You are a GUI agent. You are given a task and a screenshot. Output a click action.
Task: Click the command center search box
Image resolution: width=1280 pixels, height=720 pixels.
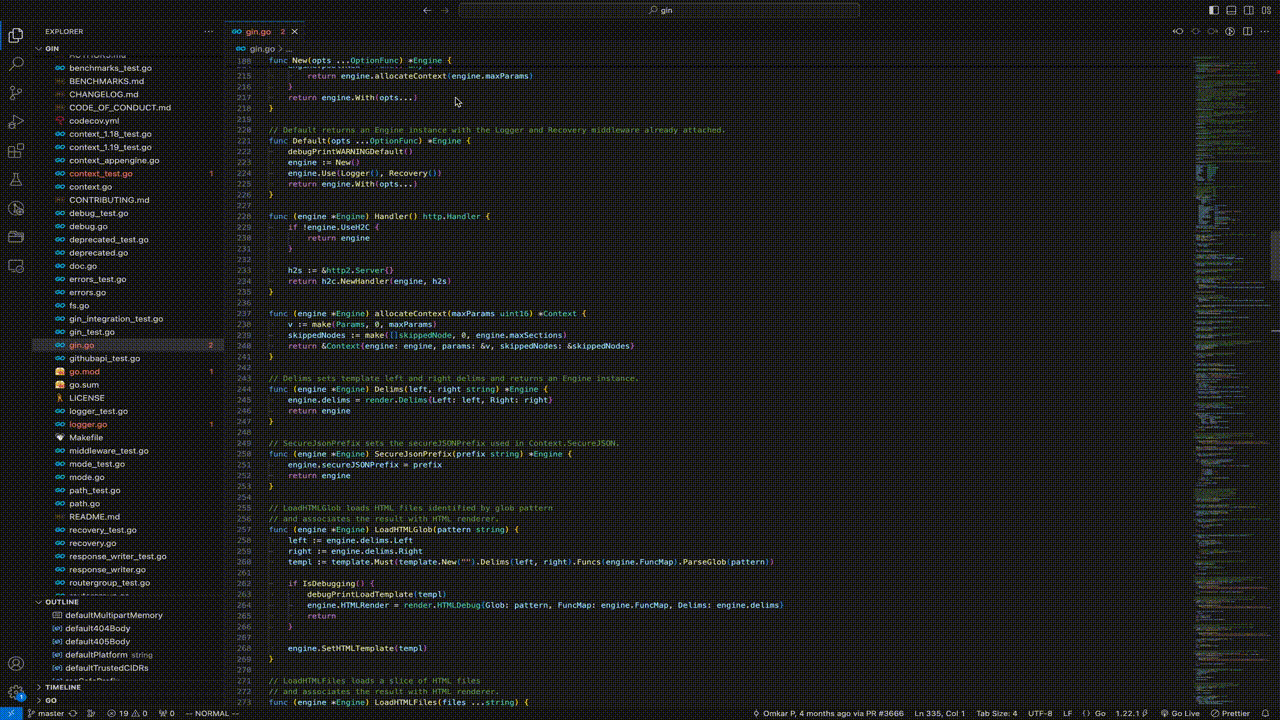coord(659,10)
